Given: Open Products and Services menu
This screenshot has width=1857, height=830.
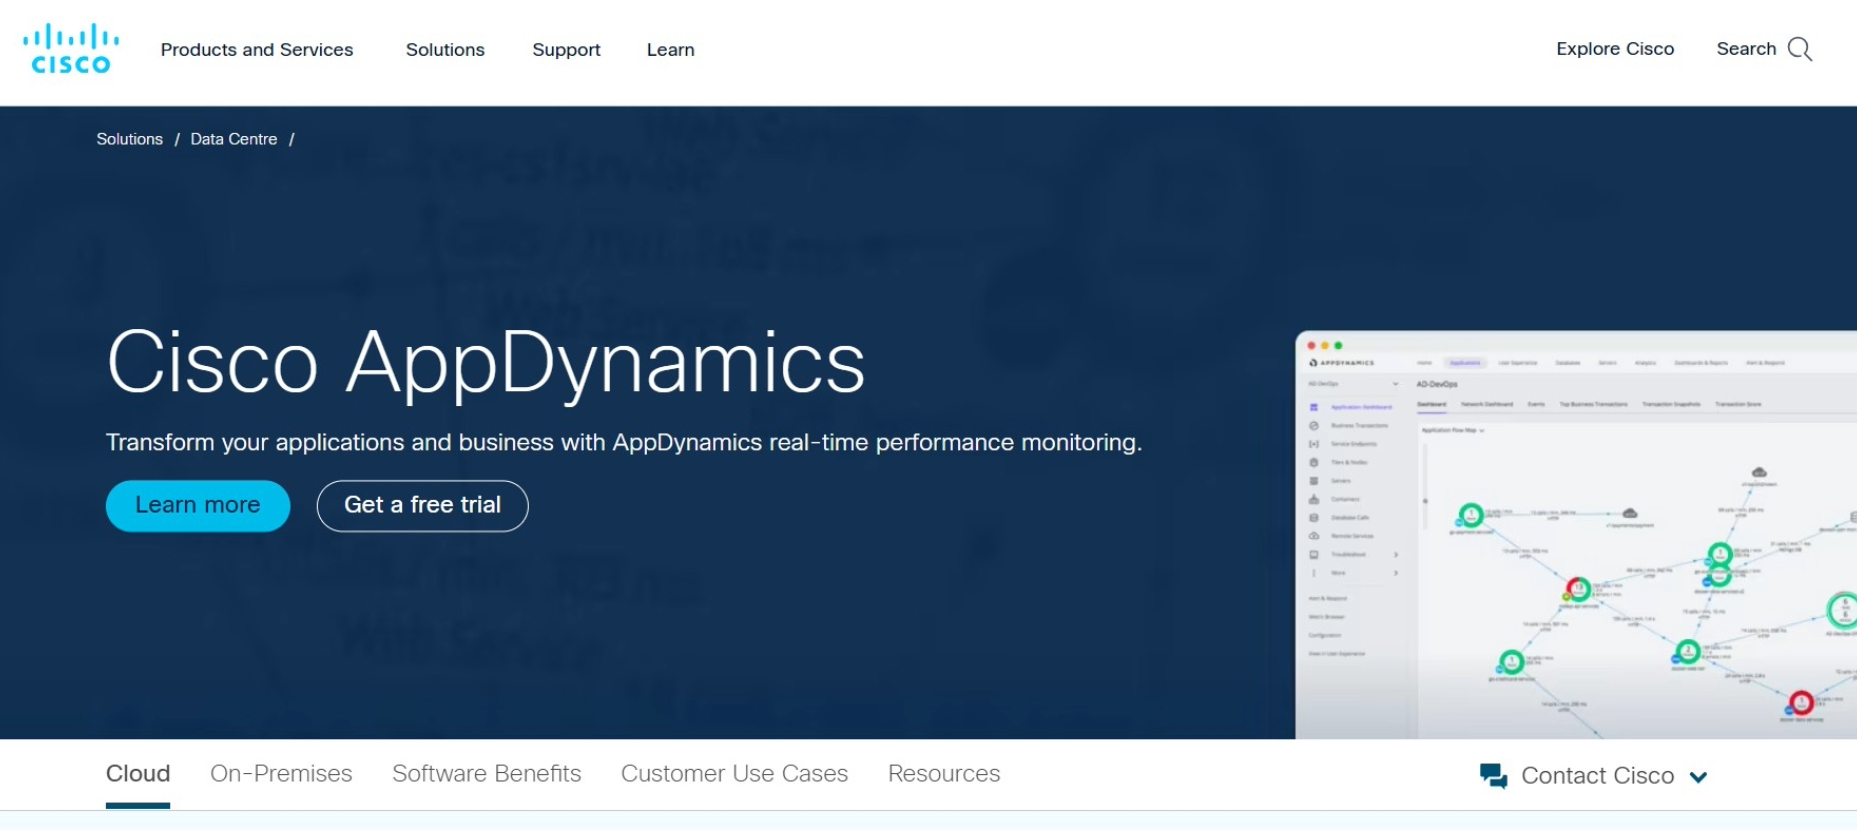Looking at the screenshot, I should (x=257, y=50).
